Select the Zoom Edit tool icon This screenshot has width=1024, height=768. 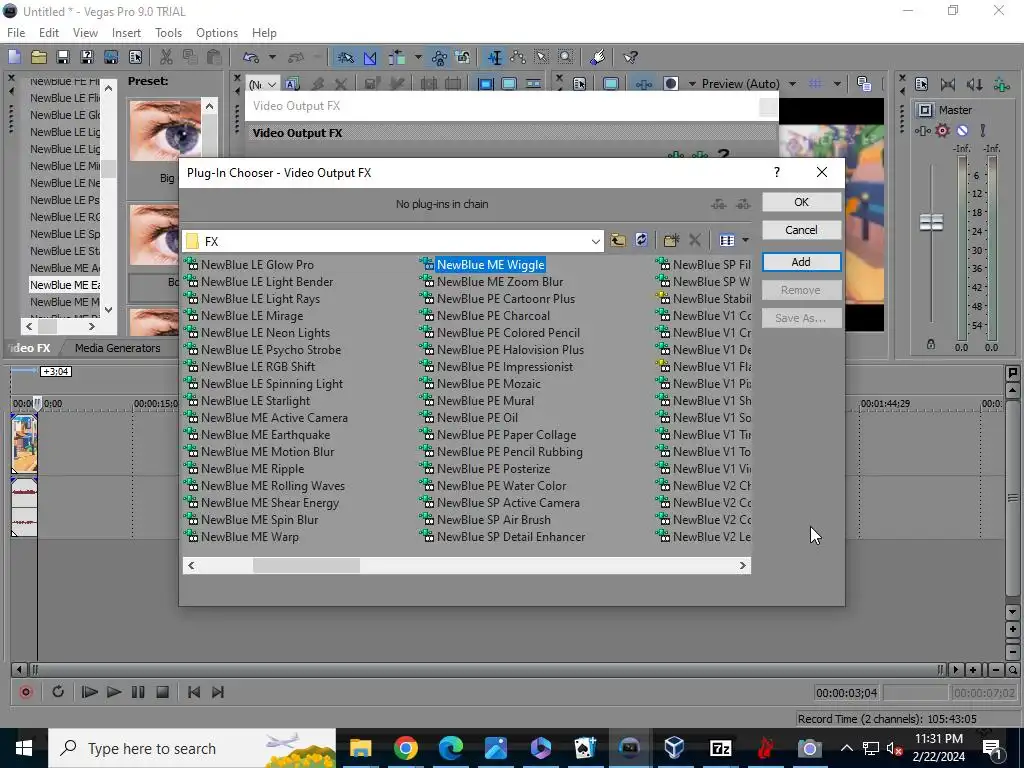tap(566, 57)
